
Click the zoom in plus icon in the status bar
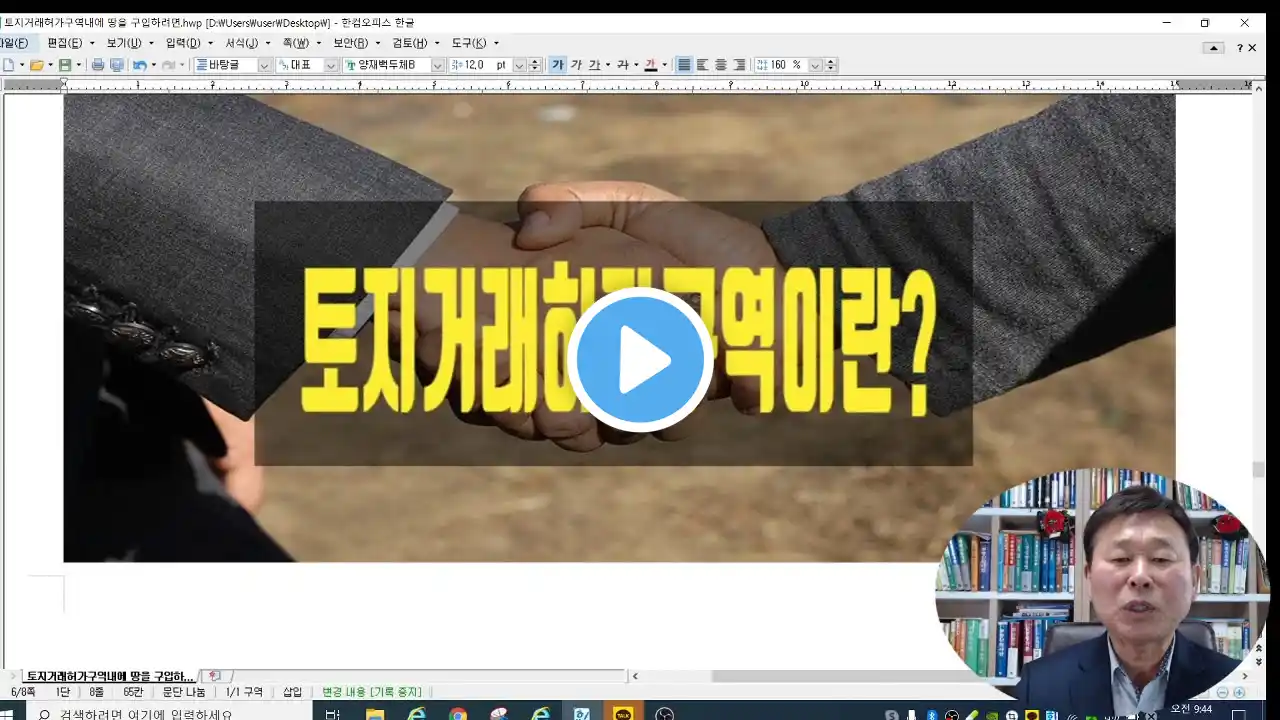pyautogui.click(x=1240, y=692)
